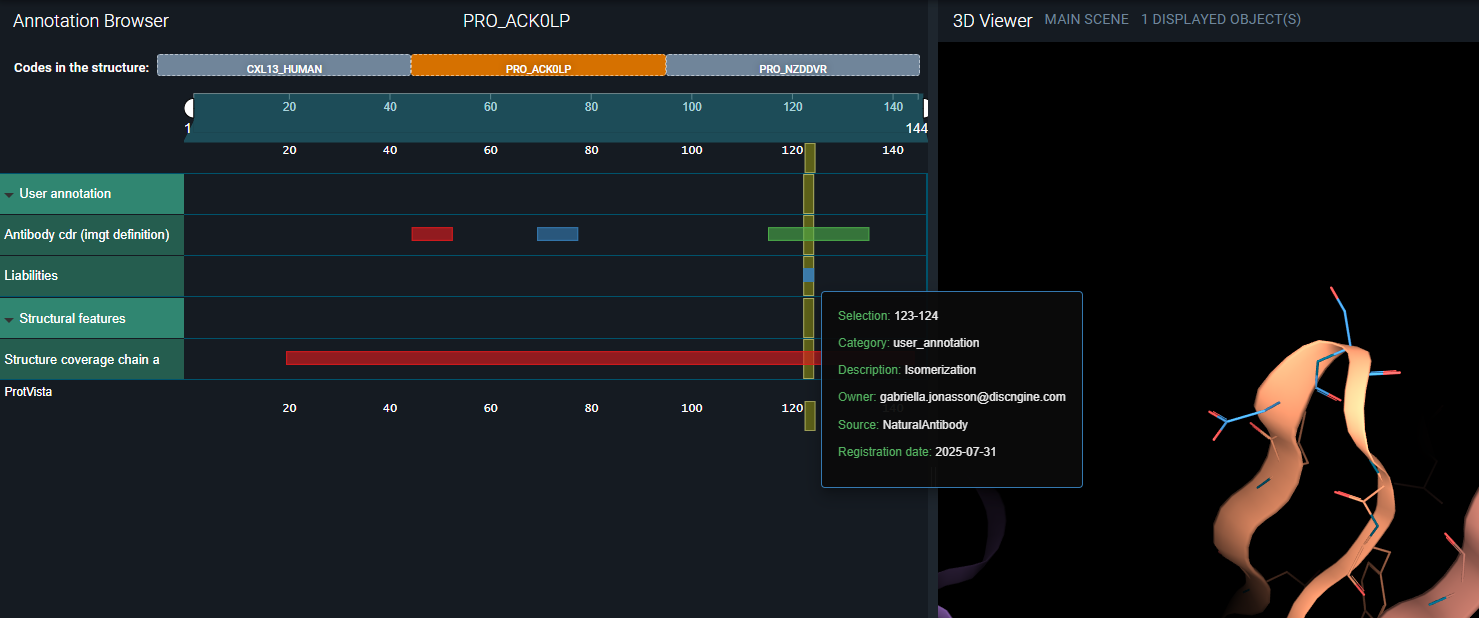Viewport: 1479px width, 618px height.
Task: Open the MAIN SCENE menu in 3D Viewer
Action: 1086,20
